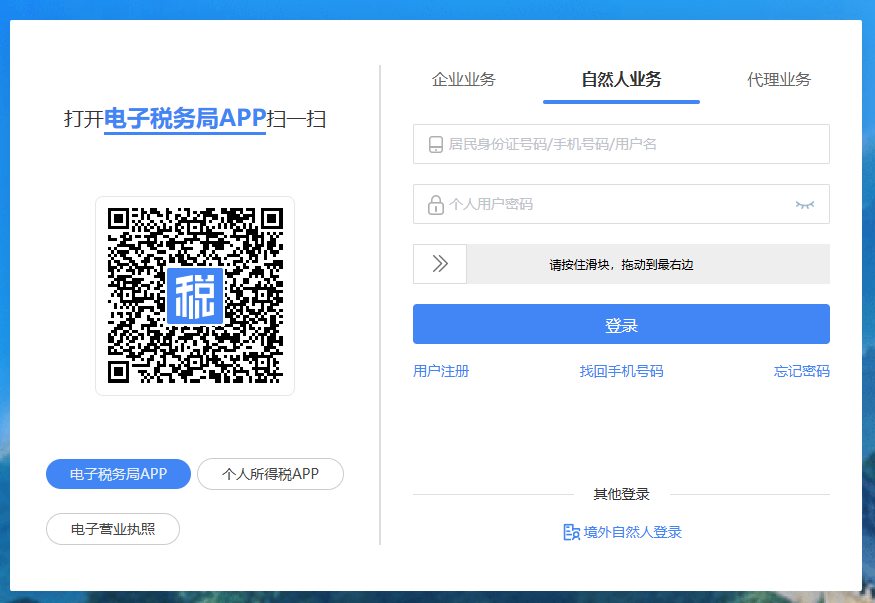Click the double-arrow slider handle
This screenshot has height=603, width=875.
coord(440,264)
